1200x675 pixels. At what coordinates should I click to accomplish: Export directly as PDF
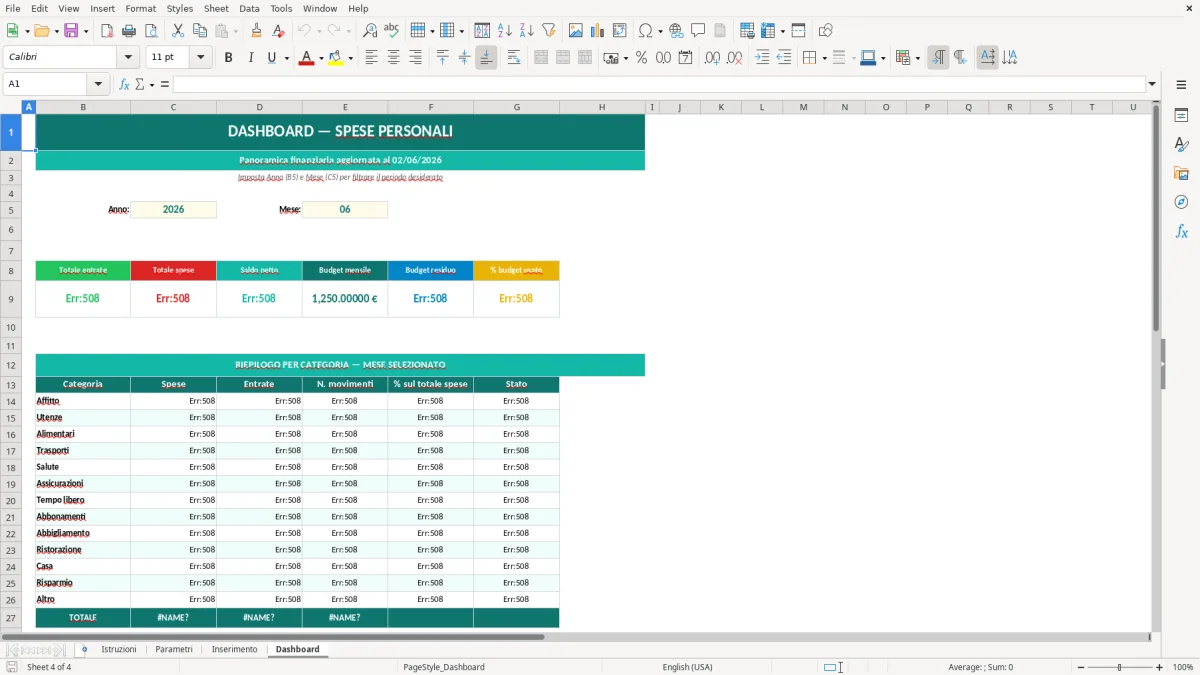pos(107,31)
